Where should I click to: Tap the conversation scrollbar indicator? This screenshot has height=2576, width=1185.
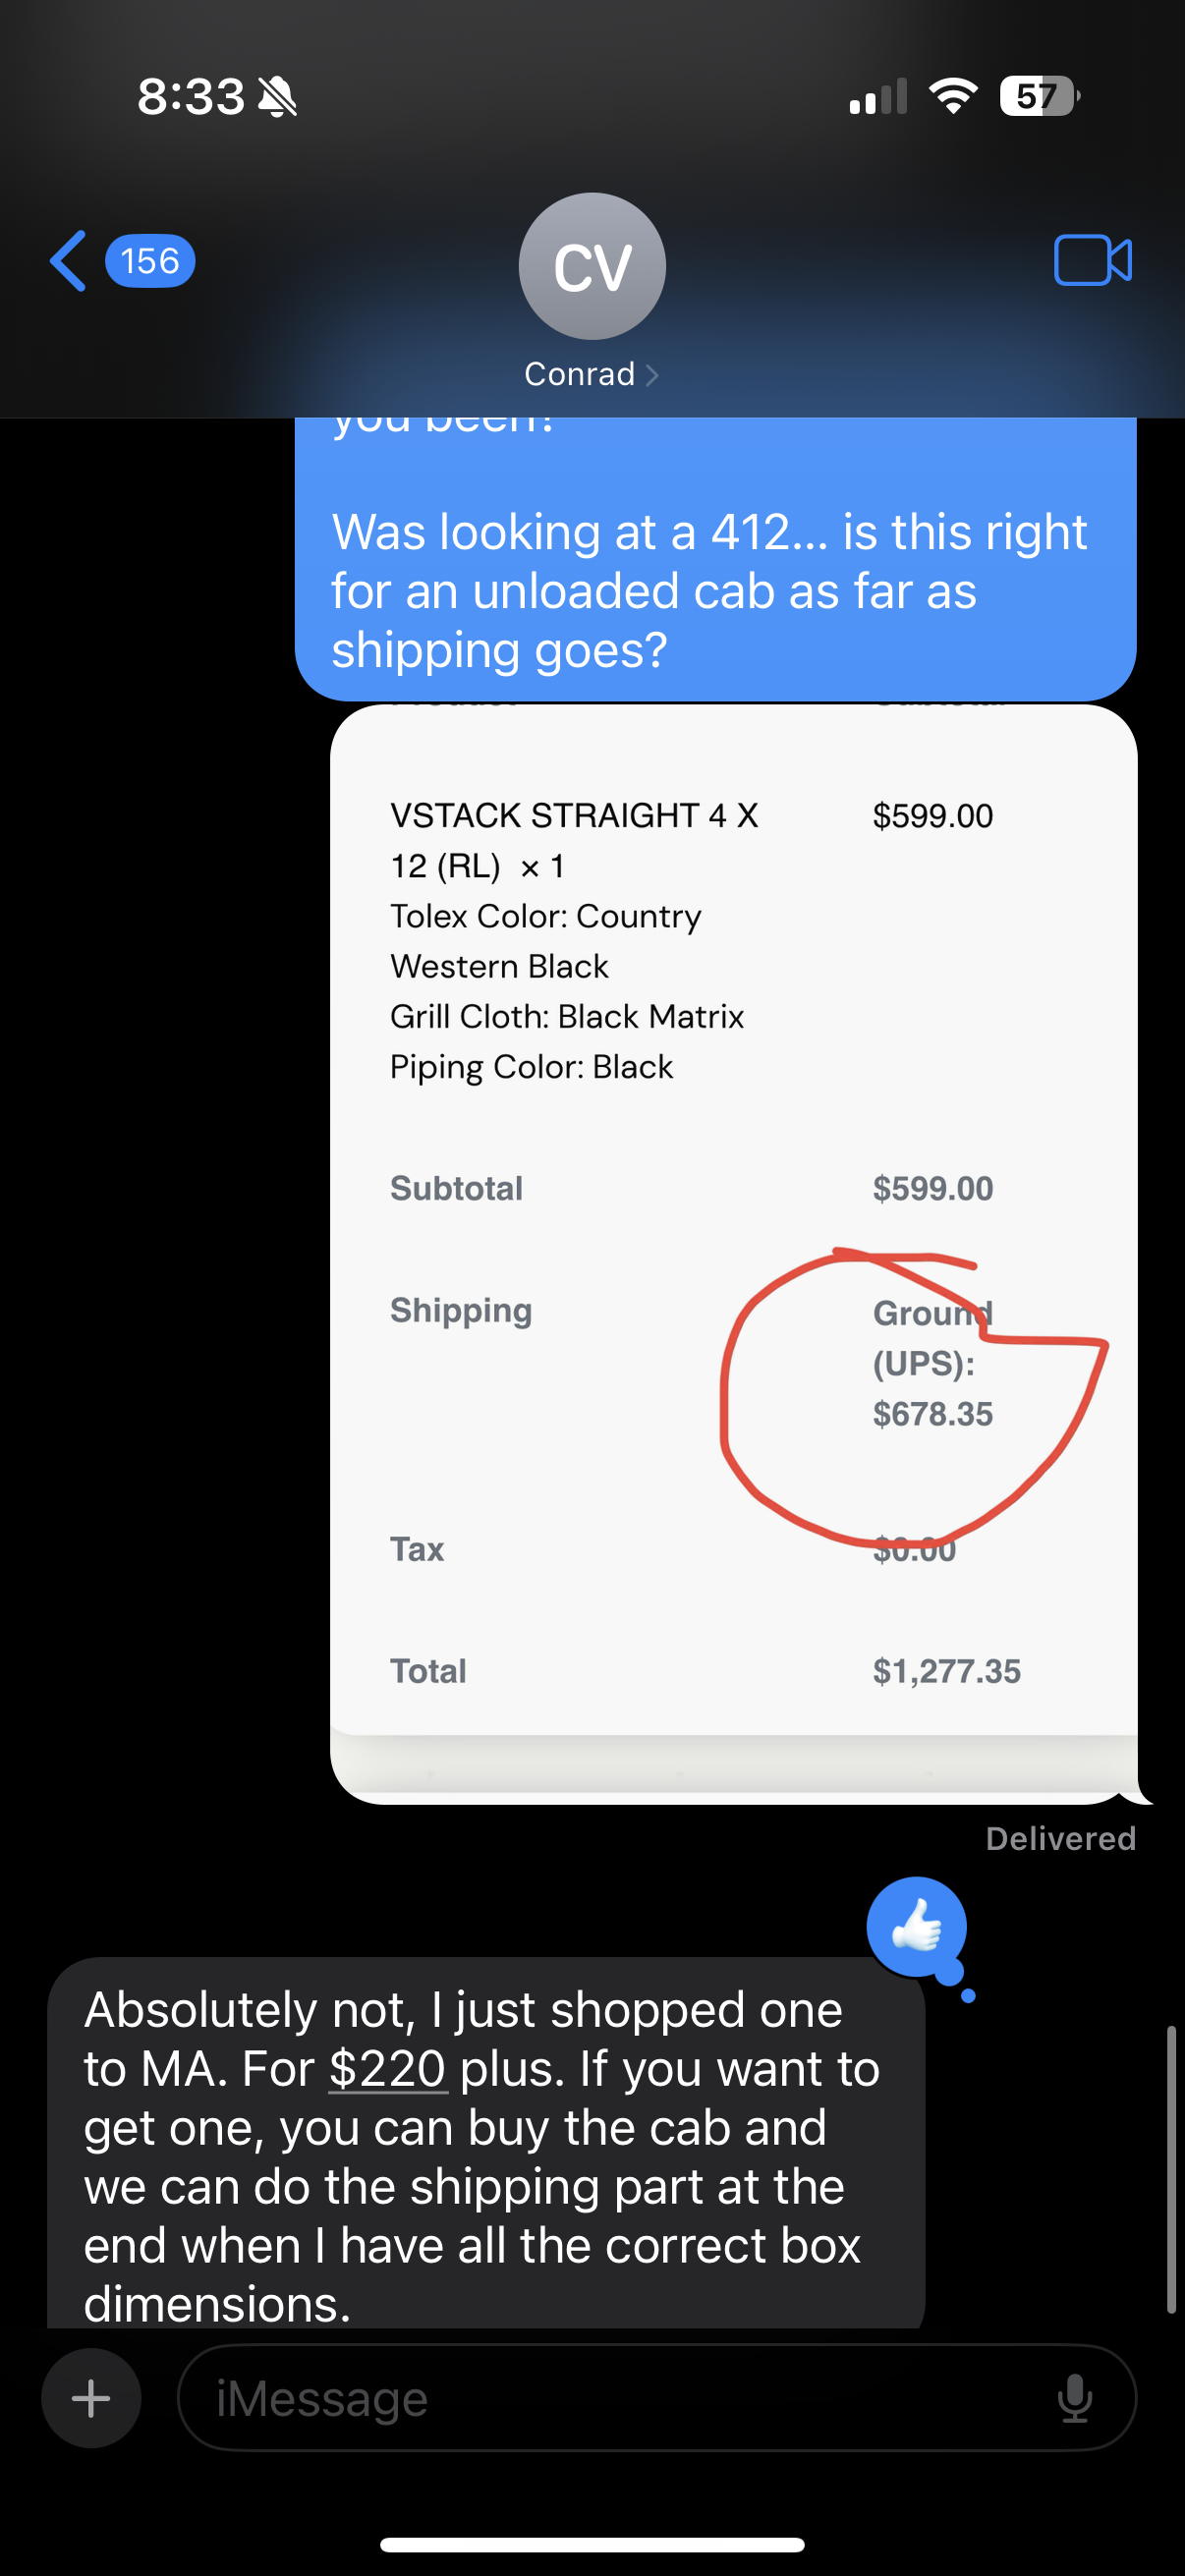tap(1171, 2169)
